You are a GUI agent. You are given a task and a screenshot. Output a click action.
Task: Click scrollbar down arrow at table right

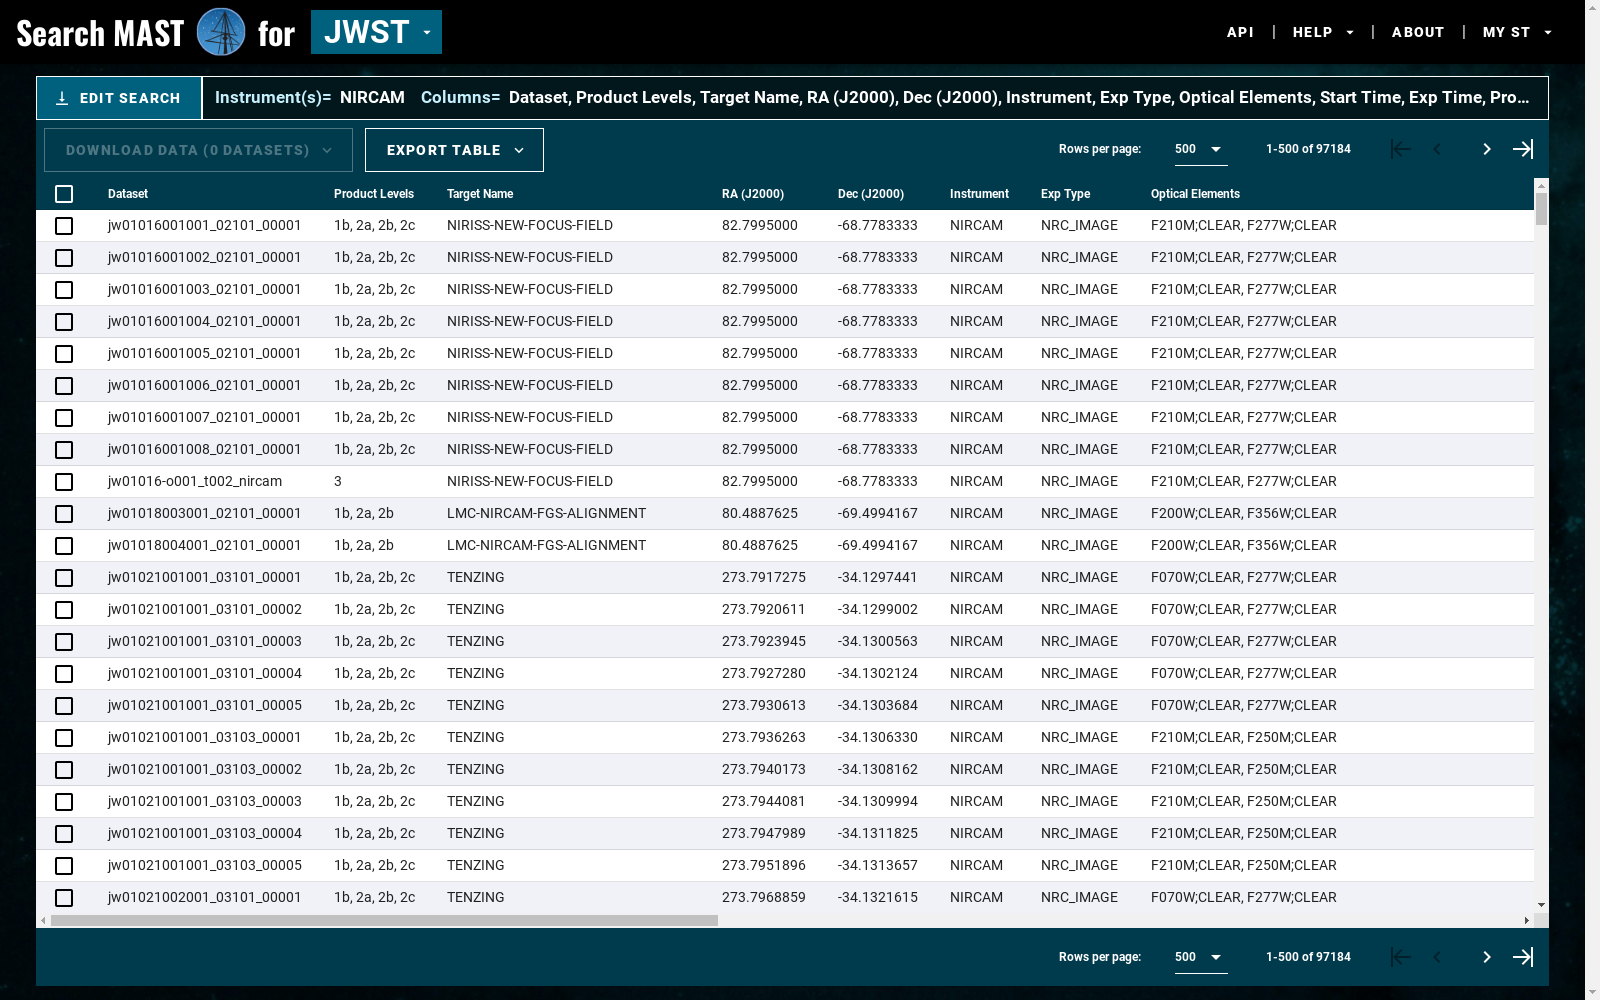point(1541,904)
